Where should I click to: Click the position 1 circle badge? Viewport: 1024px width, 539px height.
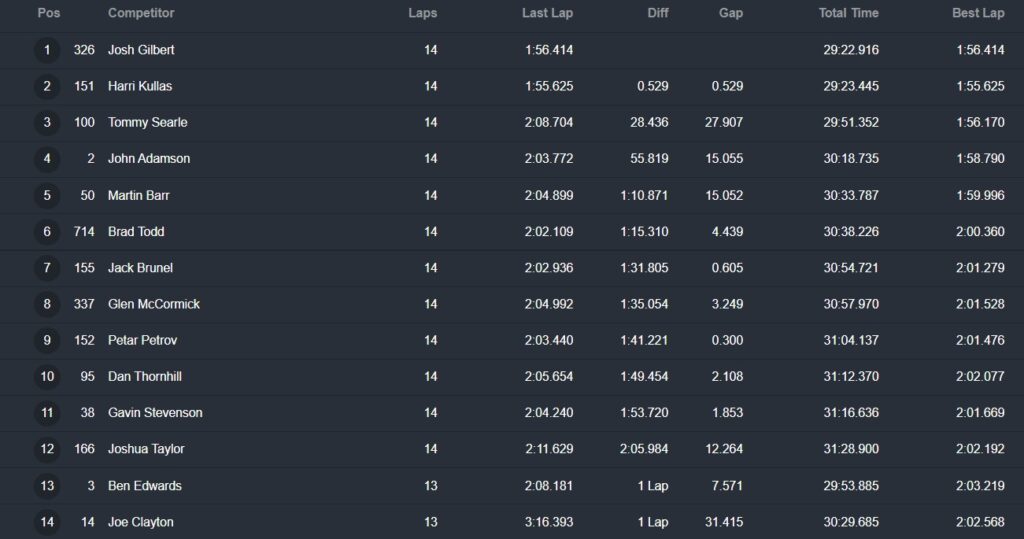pyautogui.click(x=47, y=50)
